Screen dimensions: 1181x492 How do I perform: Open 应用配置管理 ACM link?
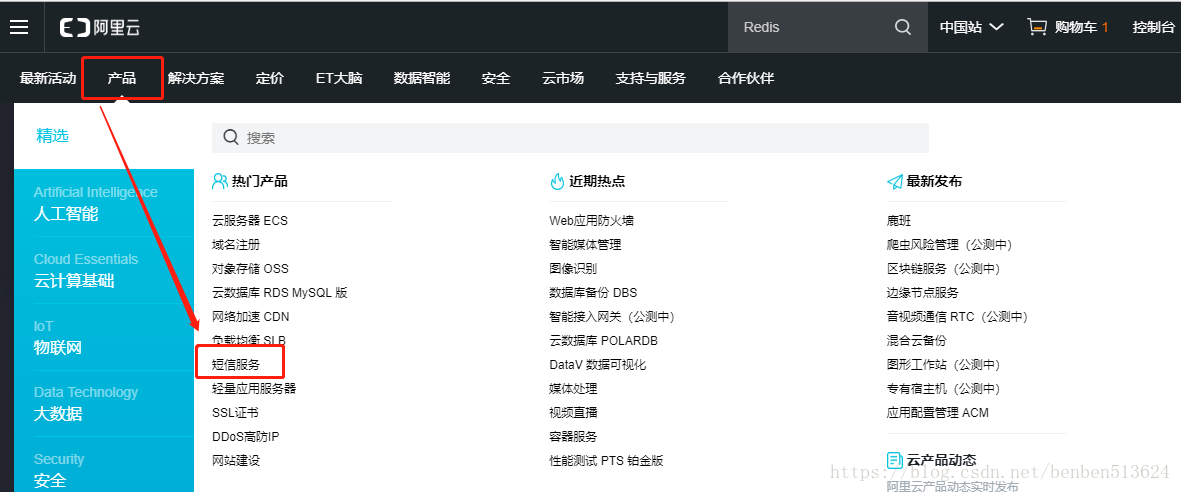click(938, 413)
